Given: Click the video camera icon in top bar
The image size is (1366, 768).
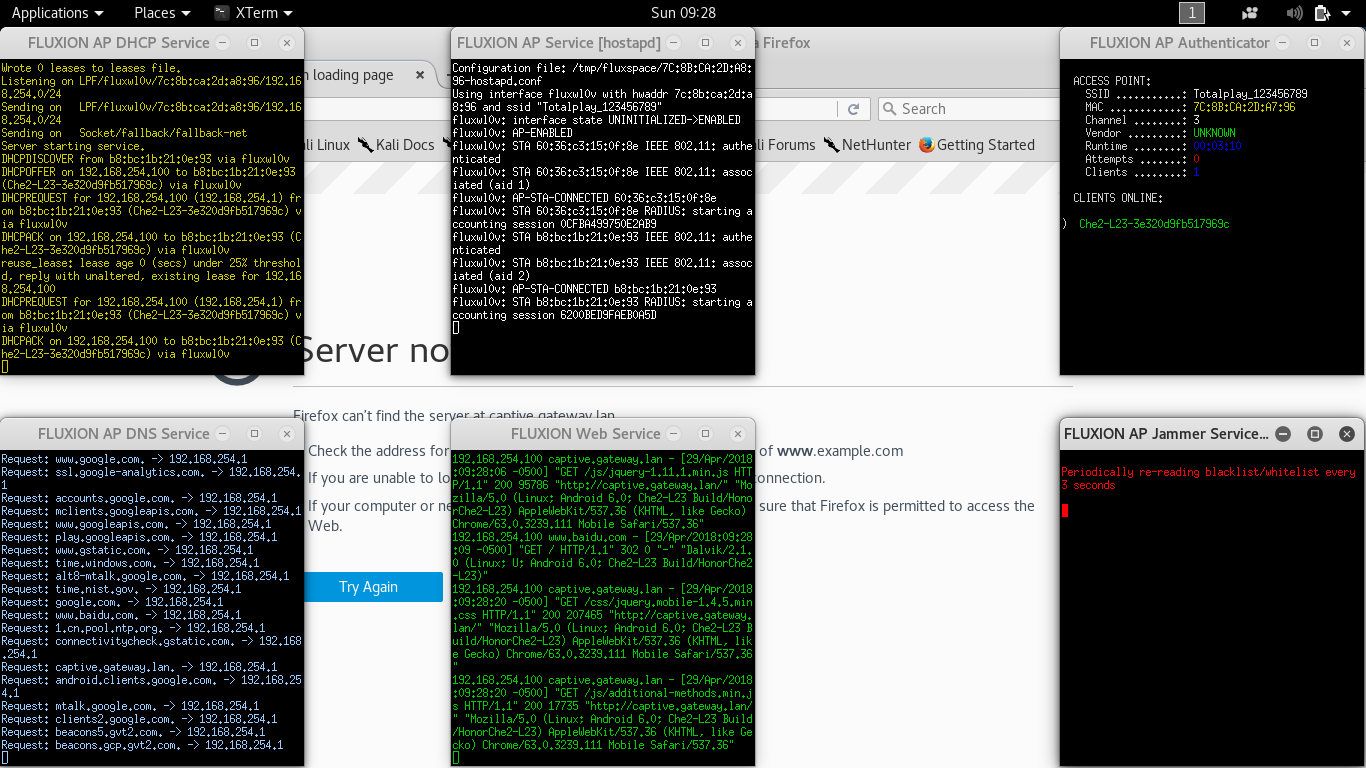Looking at the screenshot, I should point(1250,13).
